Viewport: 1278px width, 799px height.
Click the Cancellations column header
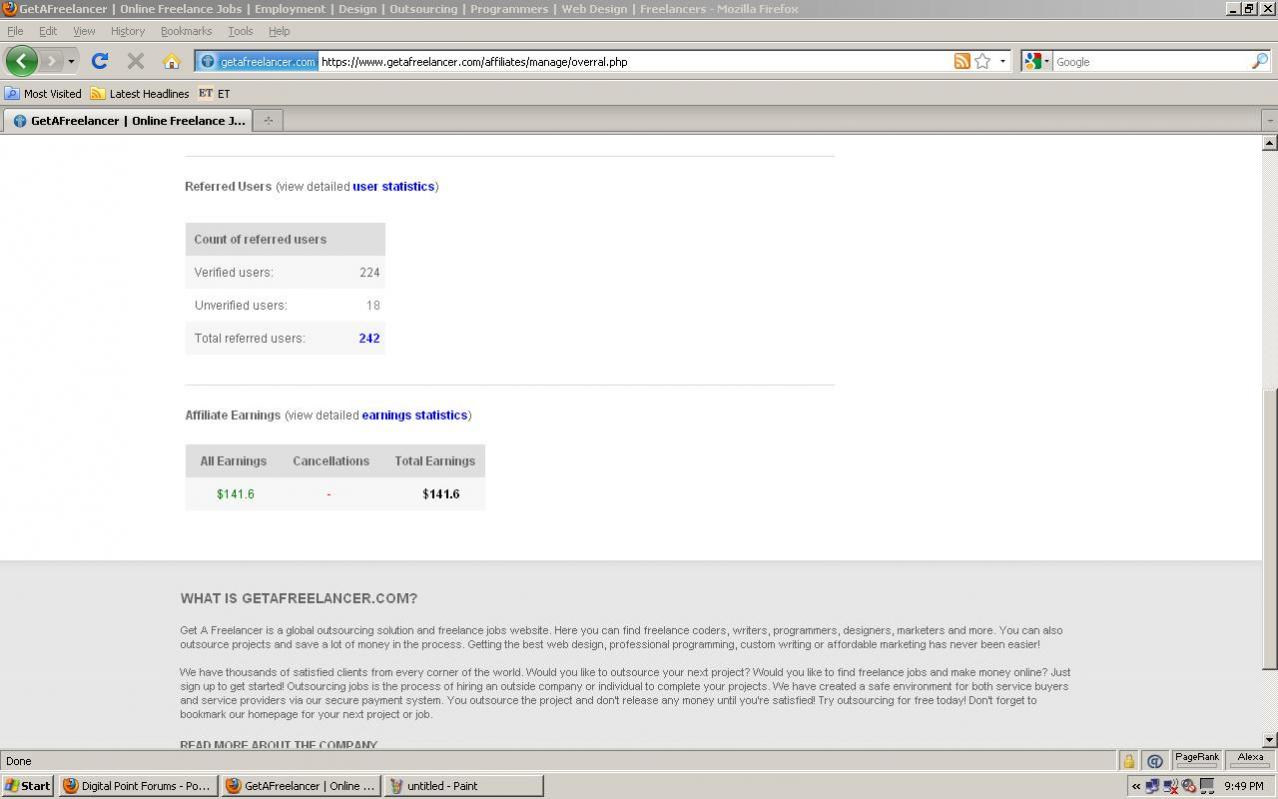coord(331,461)
